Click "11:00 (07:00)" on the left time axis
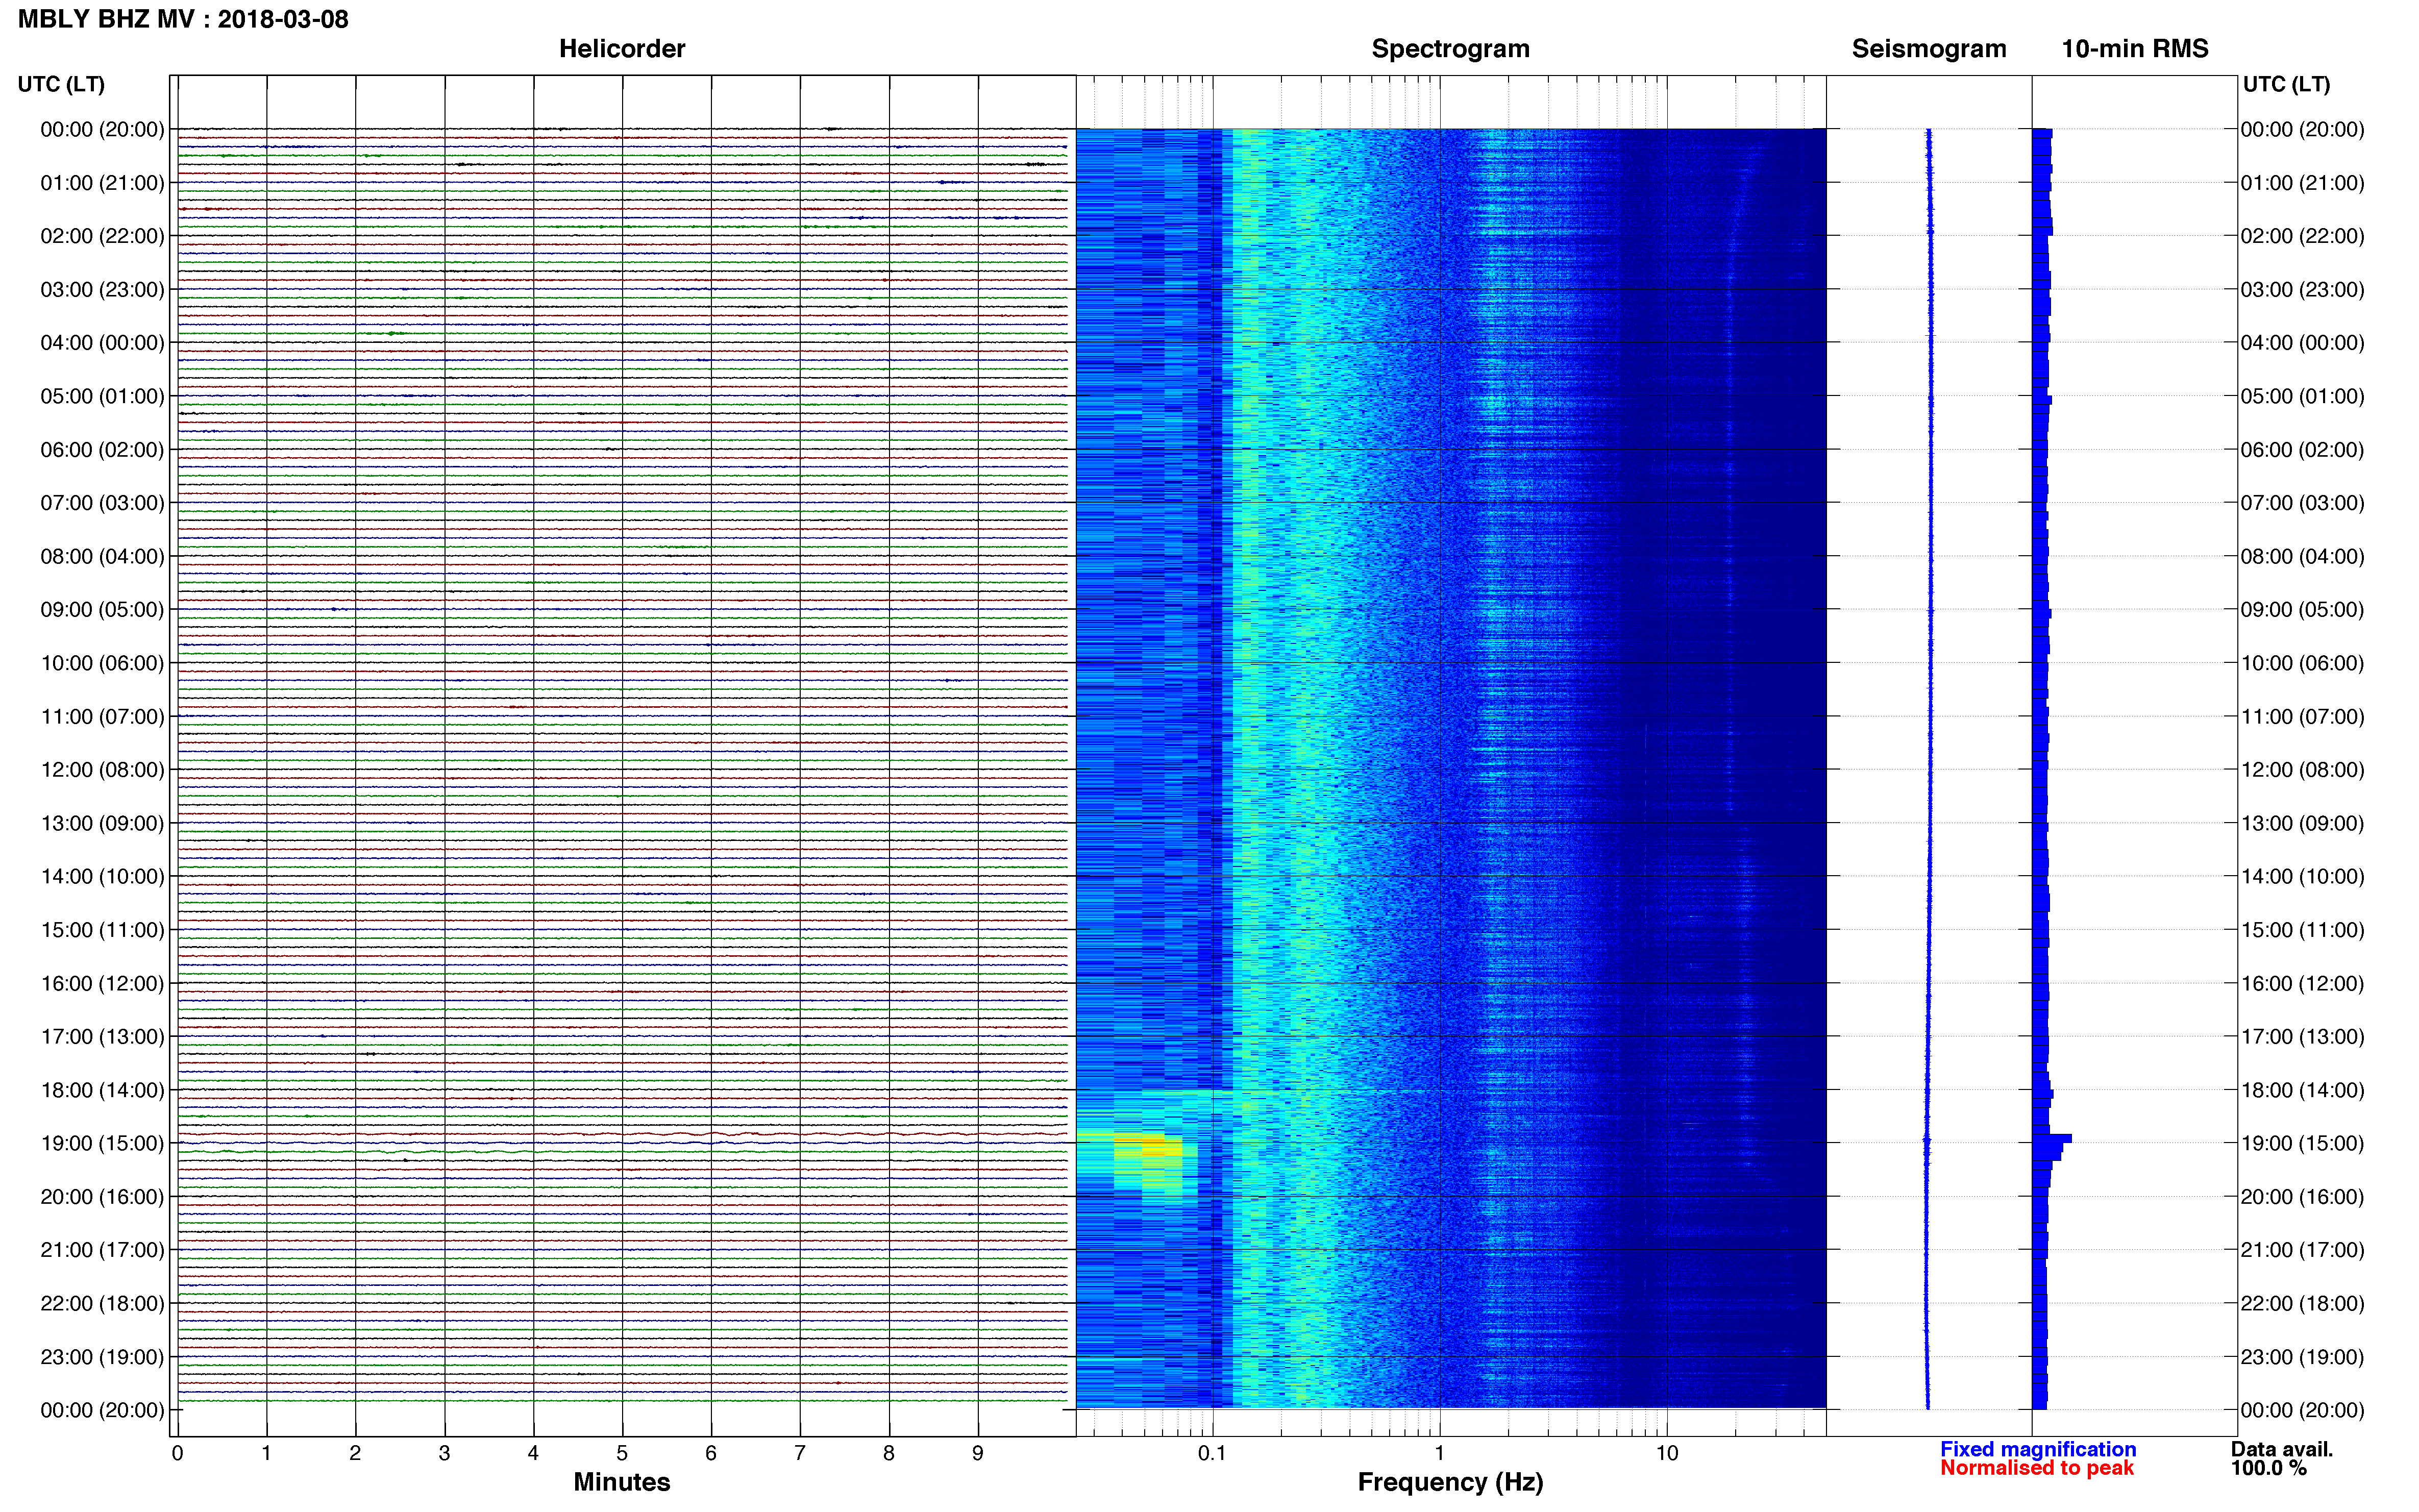 coord(102,717)
